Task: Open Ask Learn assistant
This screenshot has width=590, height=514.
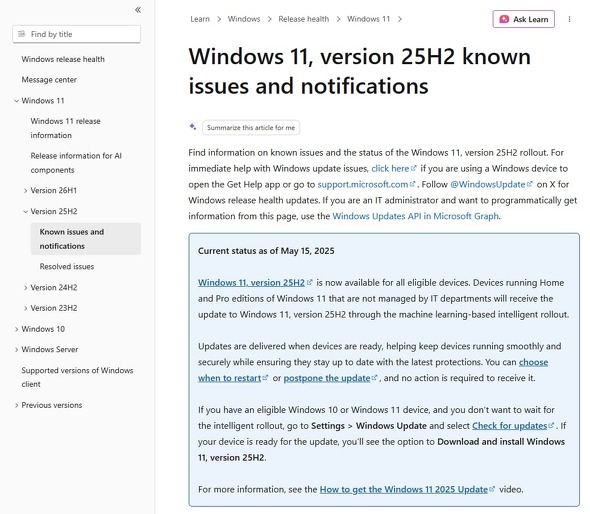Action: (523, 19)
